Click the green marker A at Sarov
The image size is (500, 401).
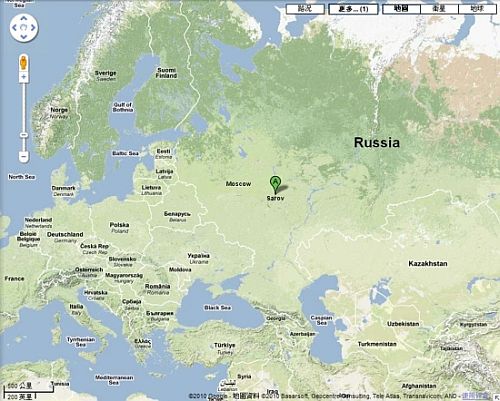click(275, 184)
